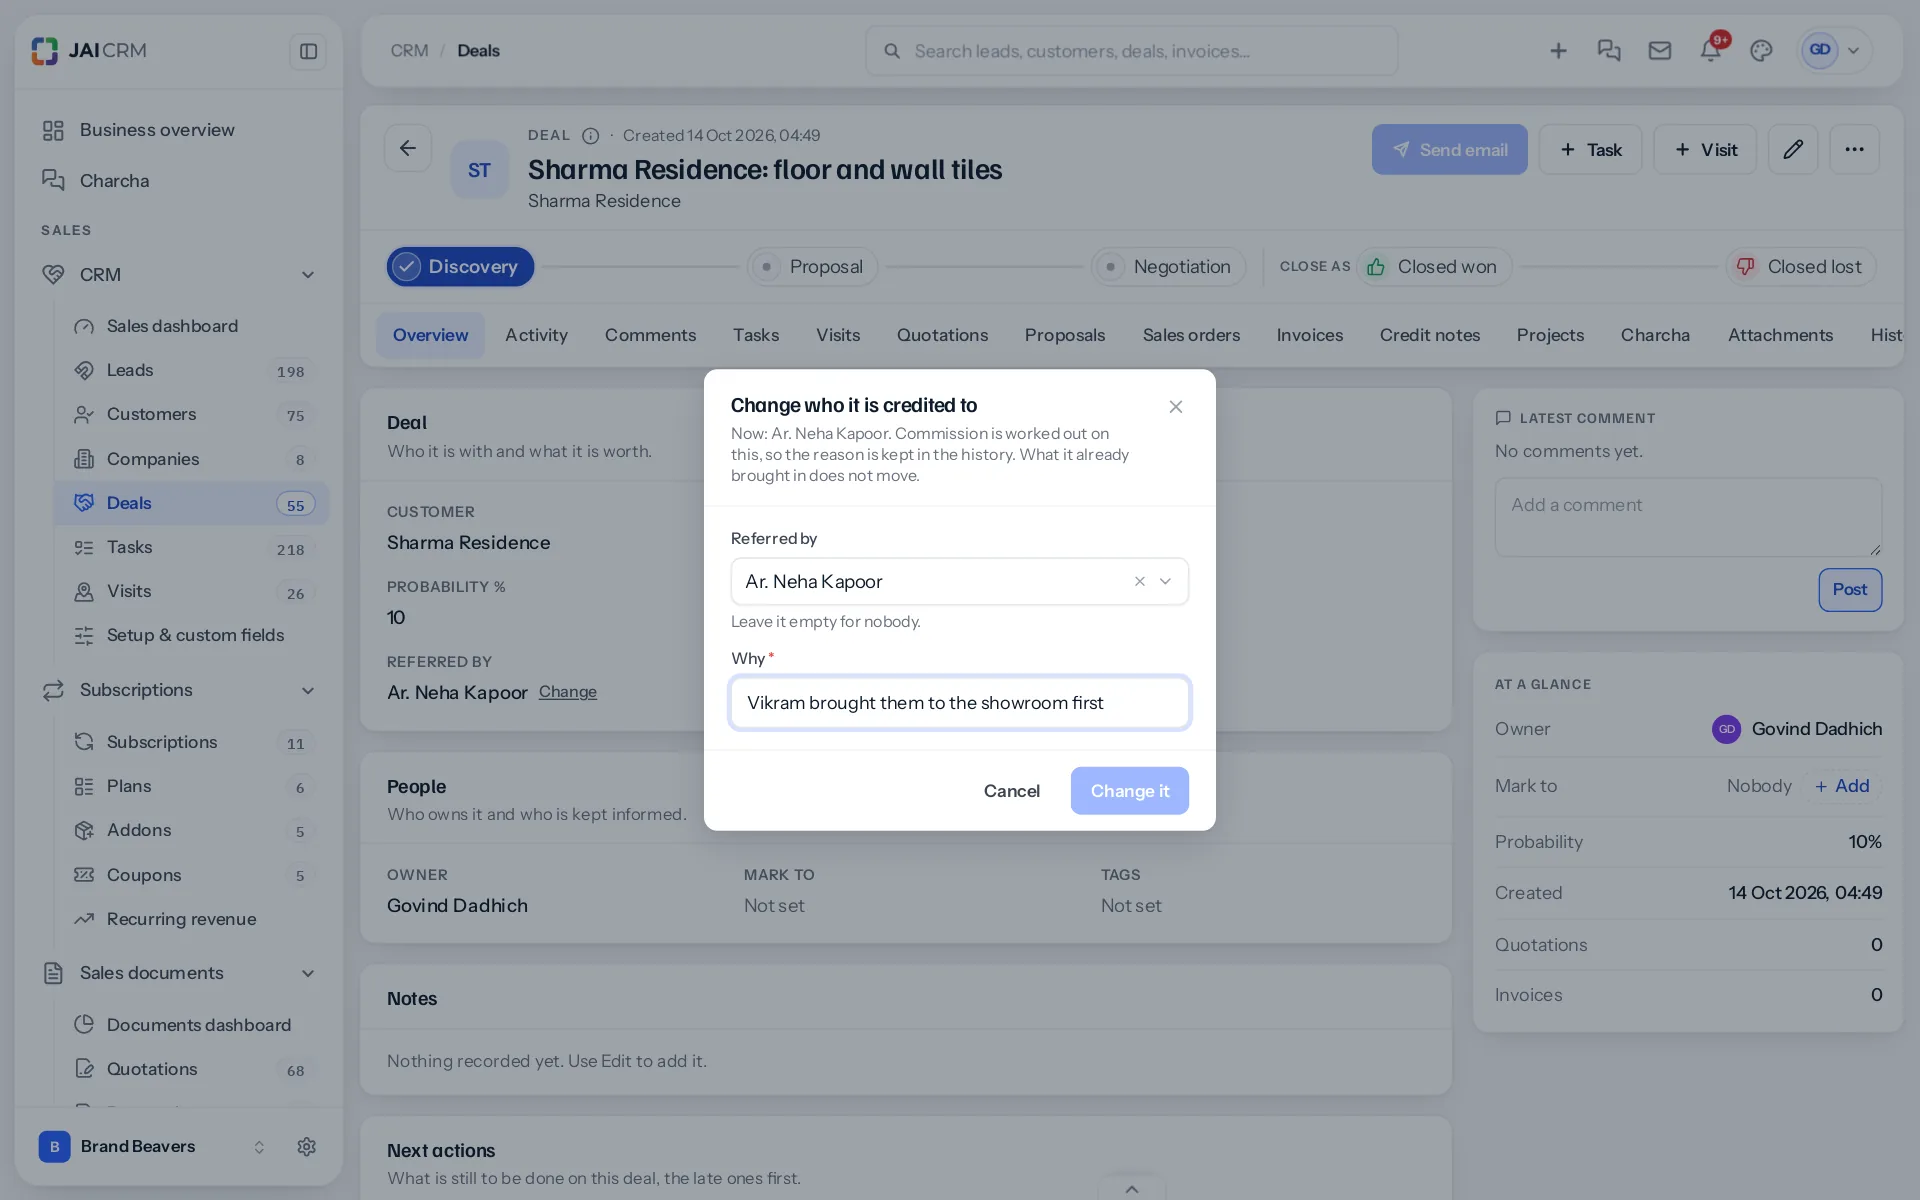Screen dimensions: 1920x1200
Task: Focus the global search field
Action: click(1131, 51)
